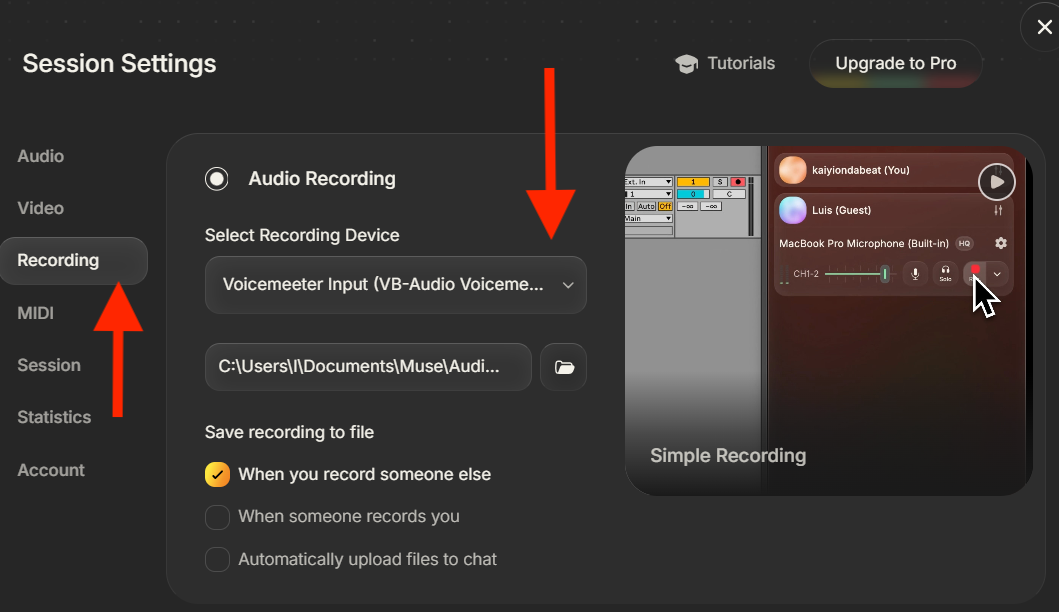Click the Tutorials graduation cap icon
Image resolution: width=1059 pixels, height=612 pixels.
pos(687,63)
